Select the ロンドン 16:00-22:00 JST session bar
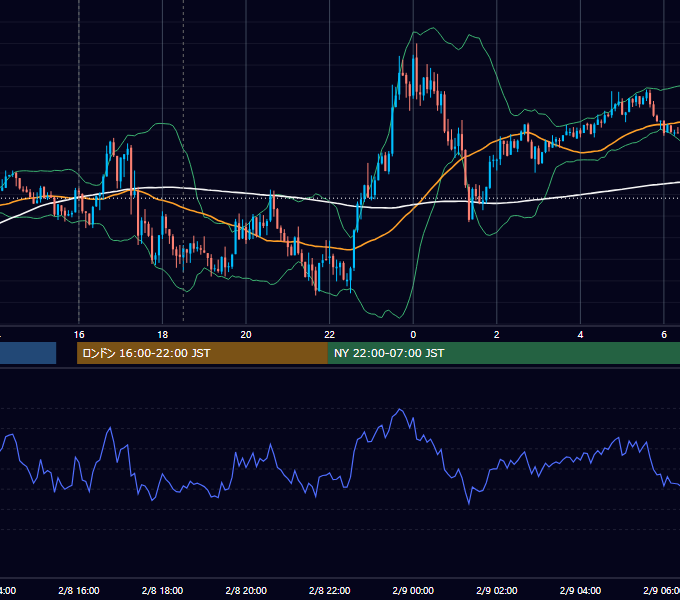 [x=202, y=353]
